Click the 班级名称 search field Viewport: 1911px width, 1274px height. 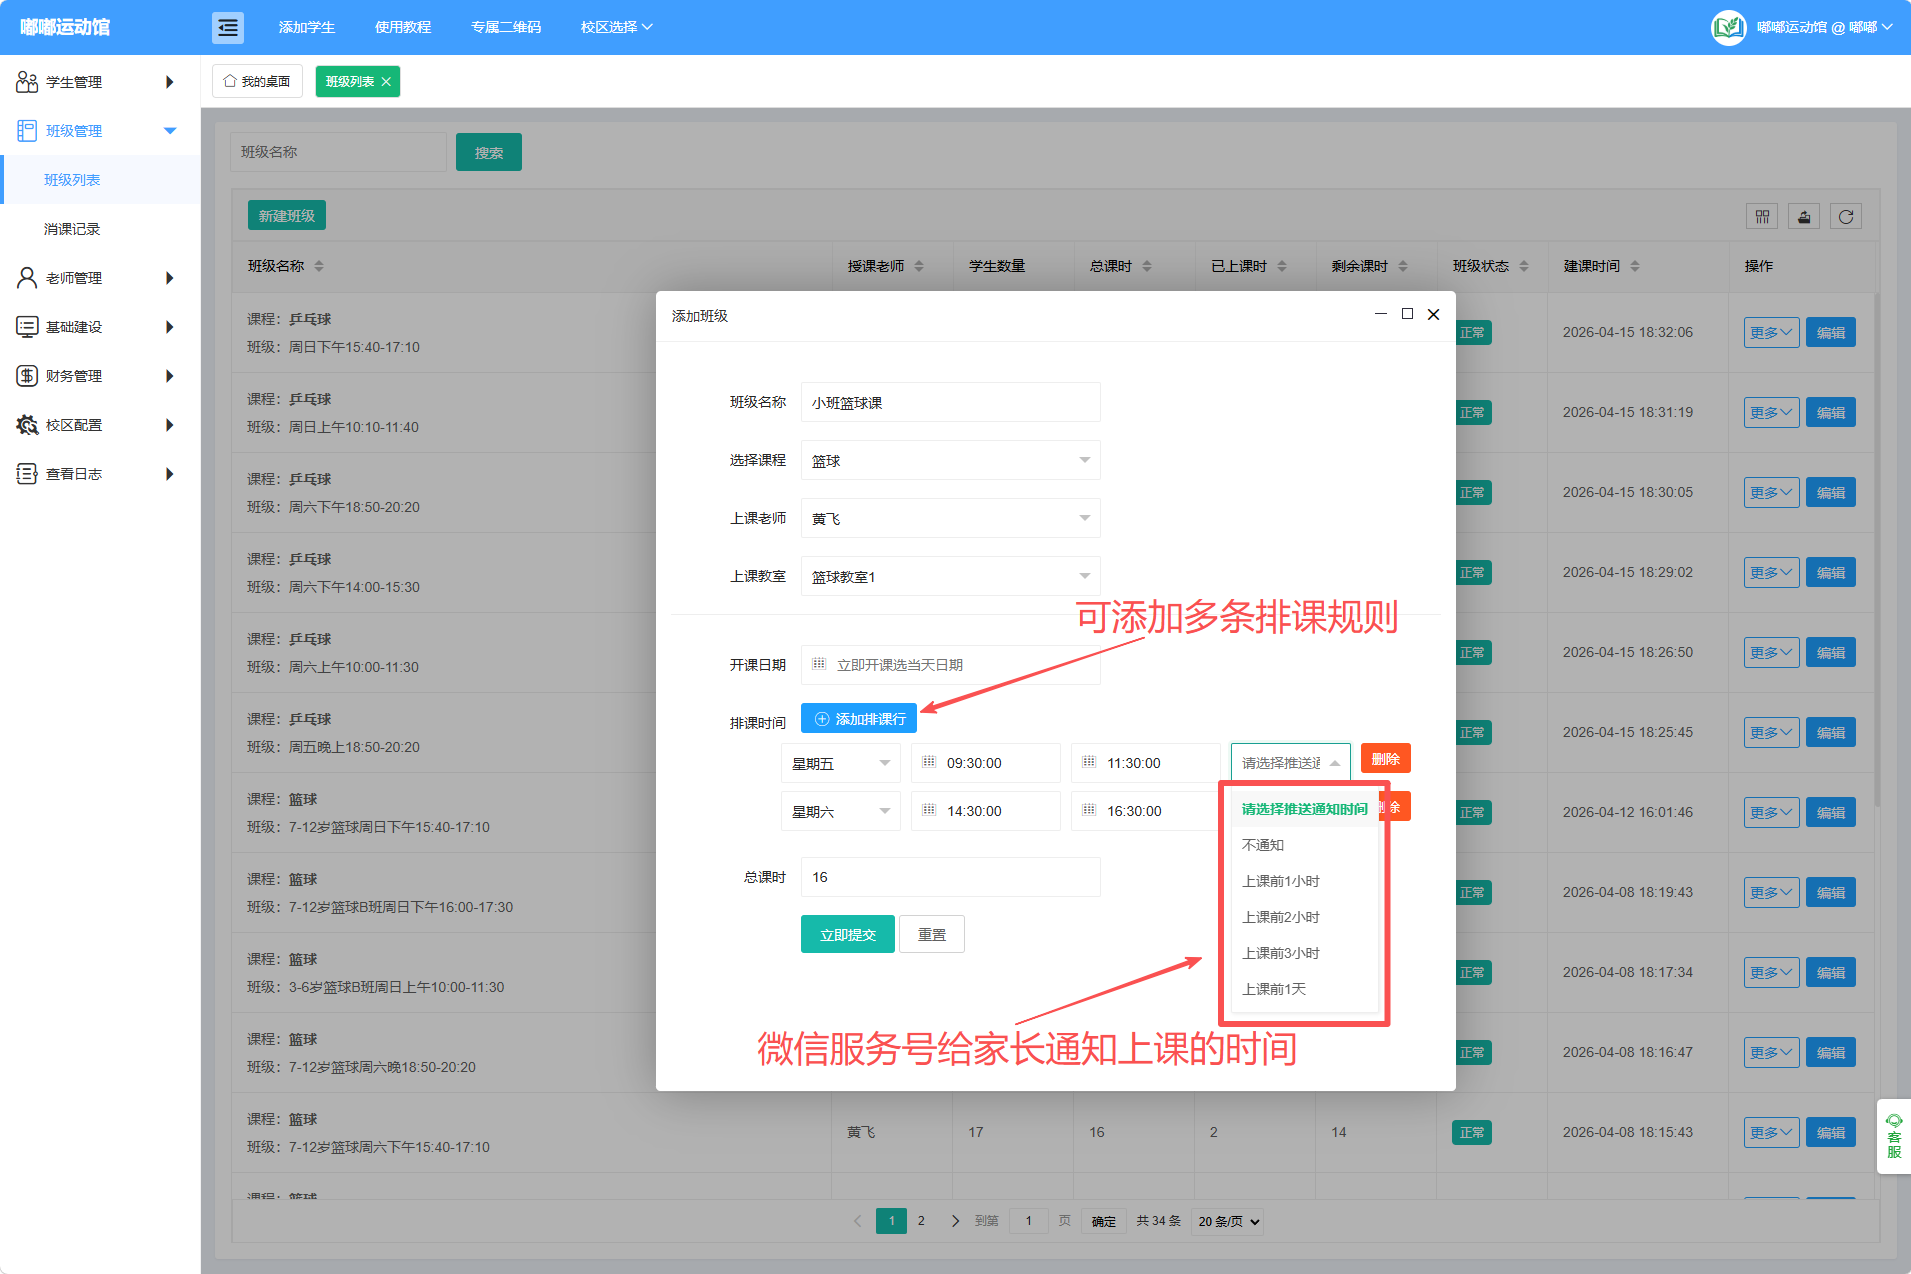(x=339, y=152)
